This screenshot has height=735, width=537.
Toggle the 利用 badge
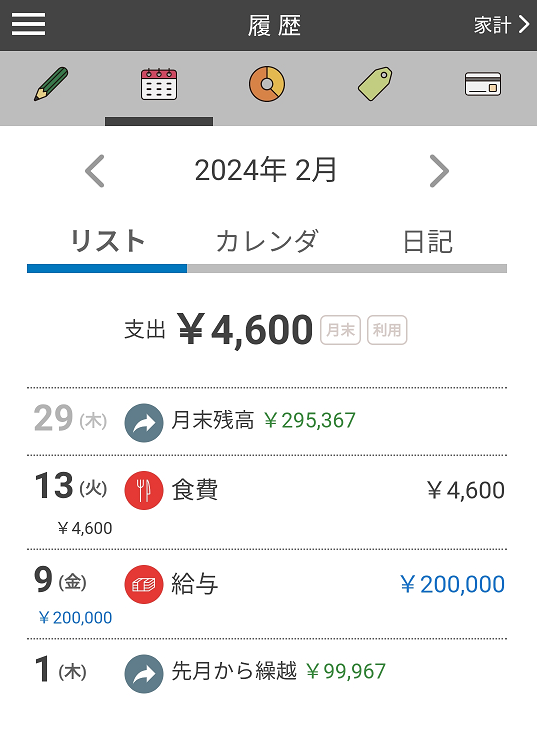(x=387, y=330)
